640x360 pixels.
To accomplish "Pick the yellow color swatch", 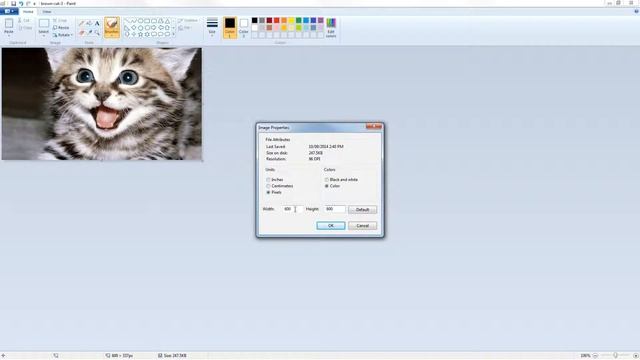I will tap(291, 20).
